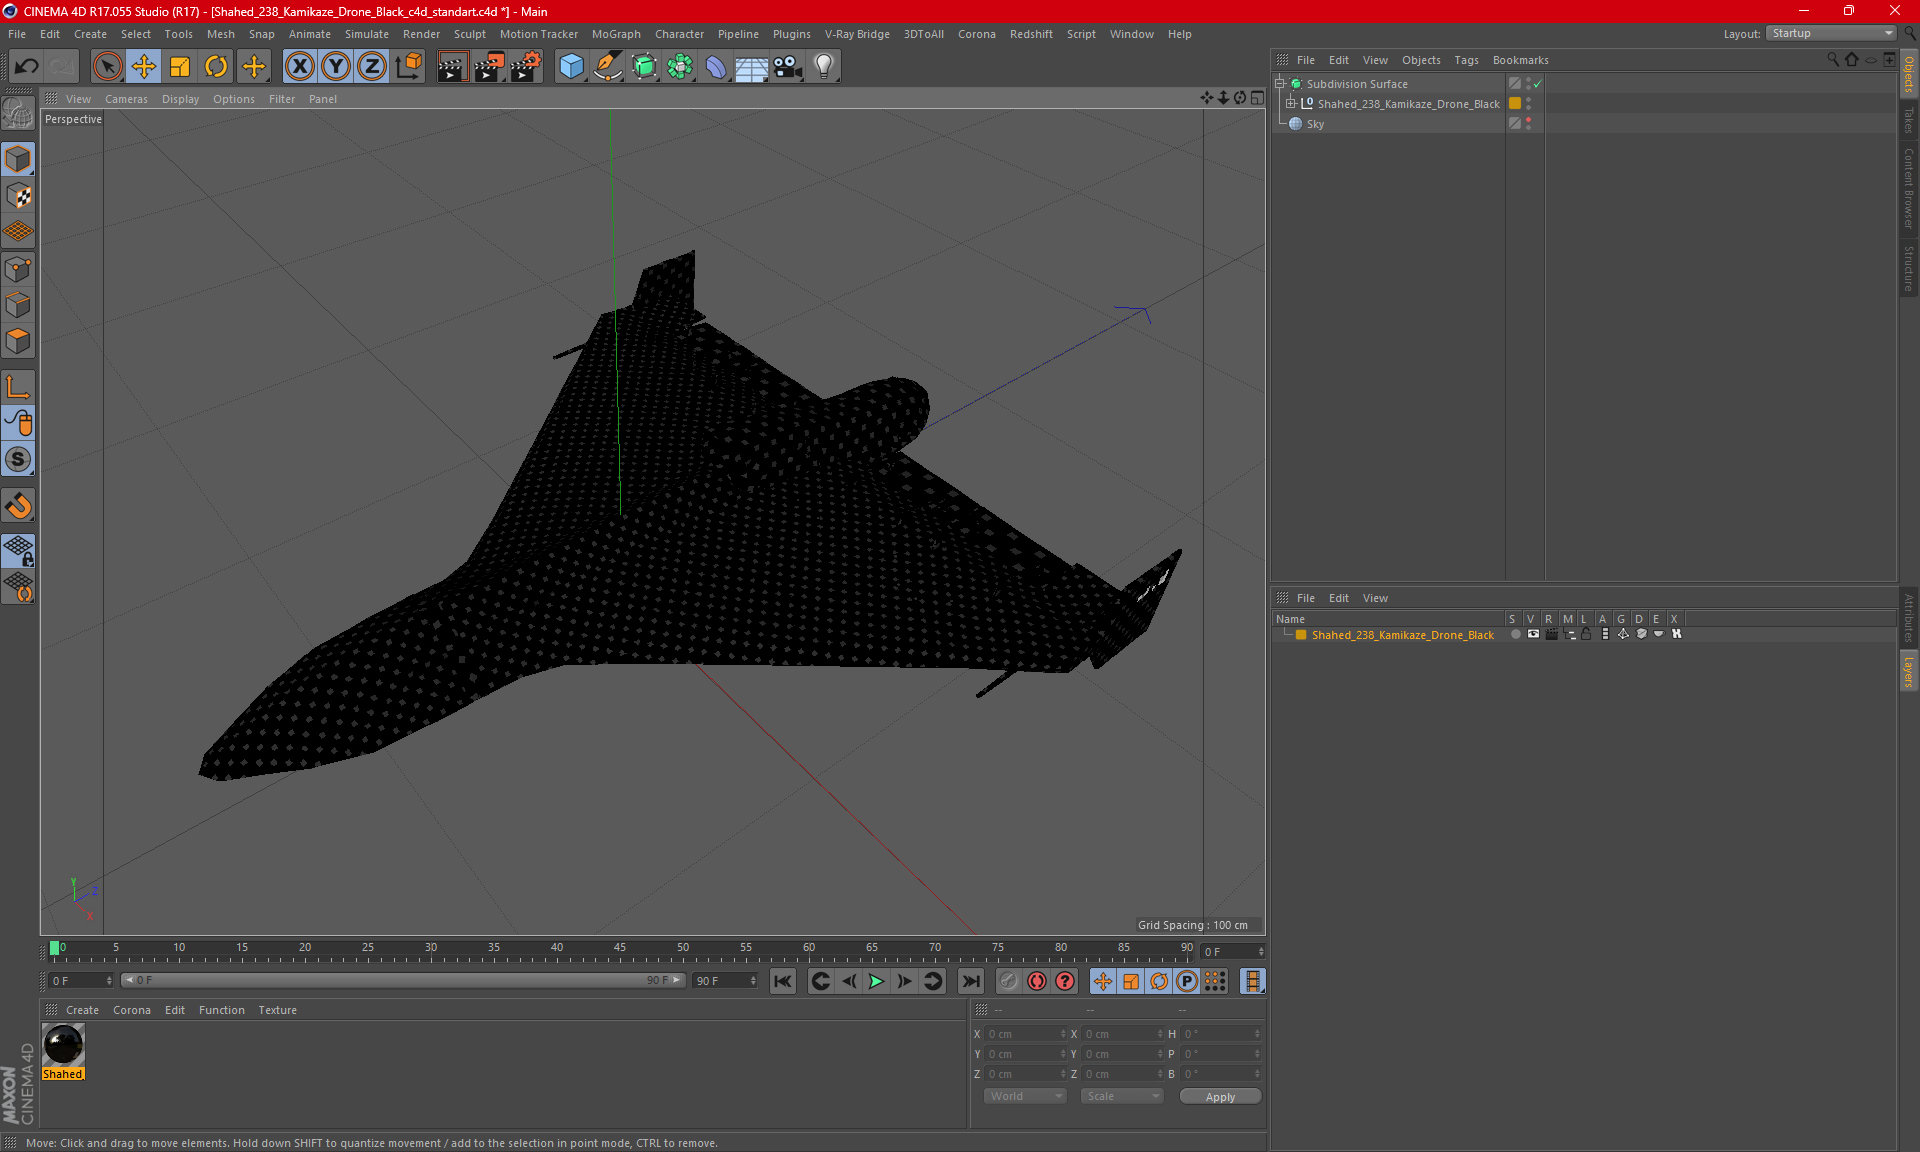
Task: Toggle X axis lock
Action: 299,67
